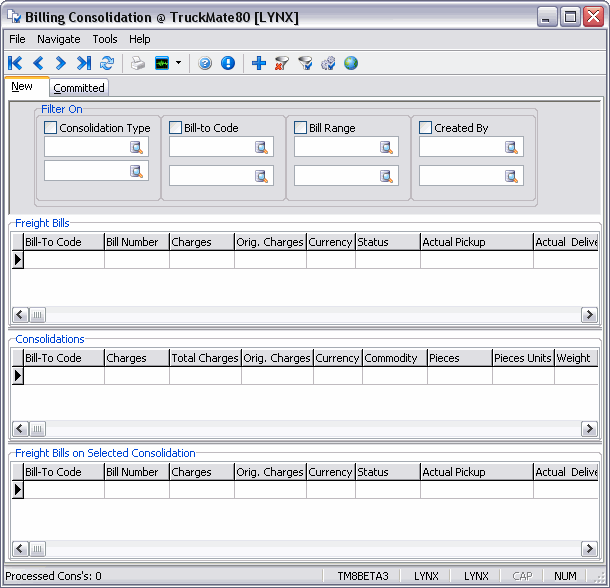This screenshot has width=610, height=588.
Task: Click the Freight Bills horizontal scrollbar thumb
Action: pyautogui.click(x=38, y=315)
